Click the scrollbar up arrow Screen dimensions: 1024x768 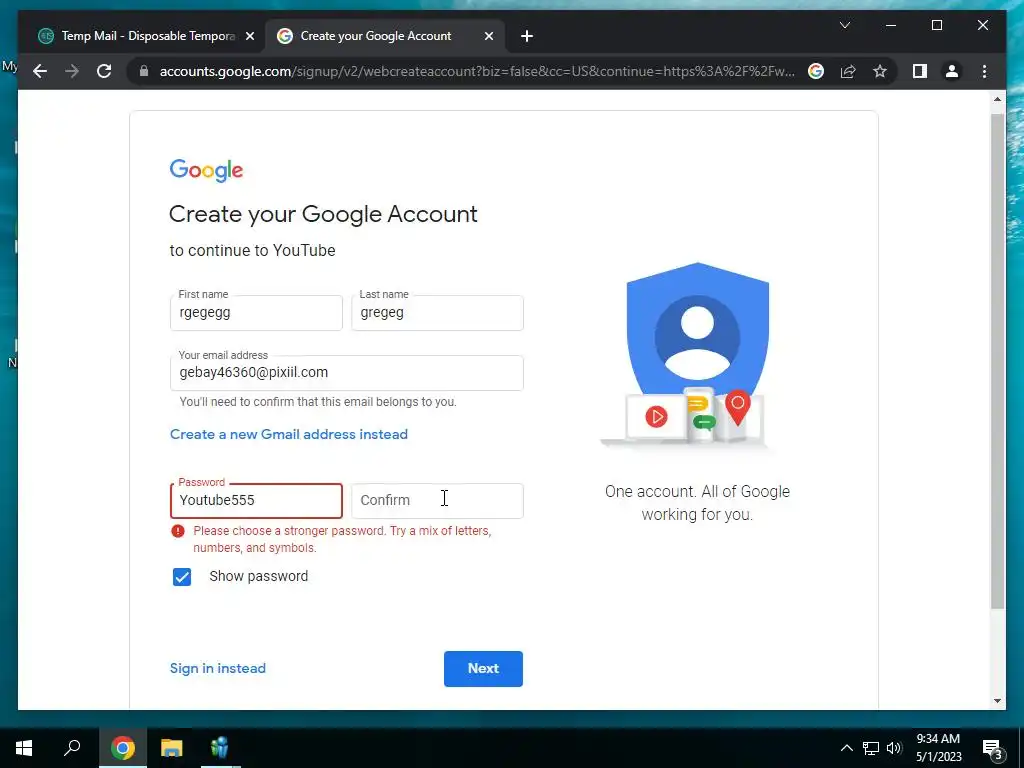click(x=997, y=99)
